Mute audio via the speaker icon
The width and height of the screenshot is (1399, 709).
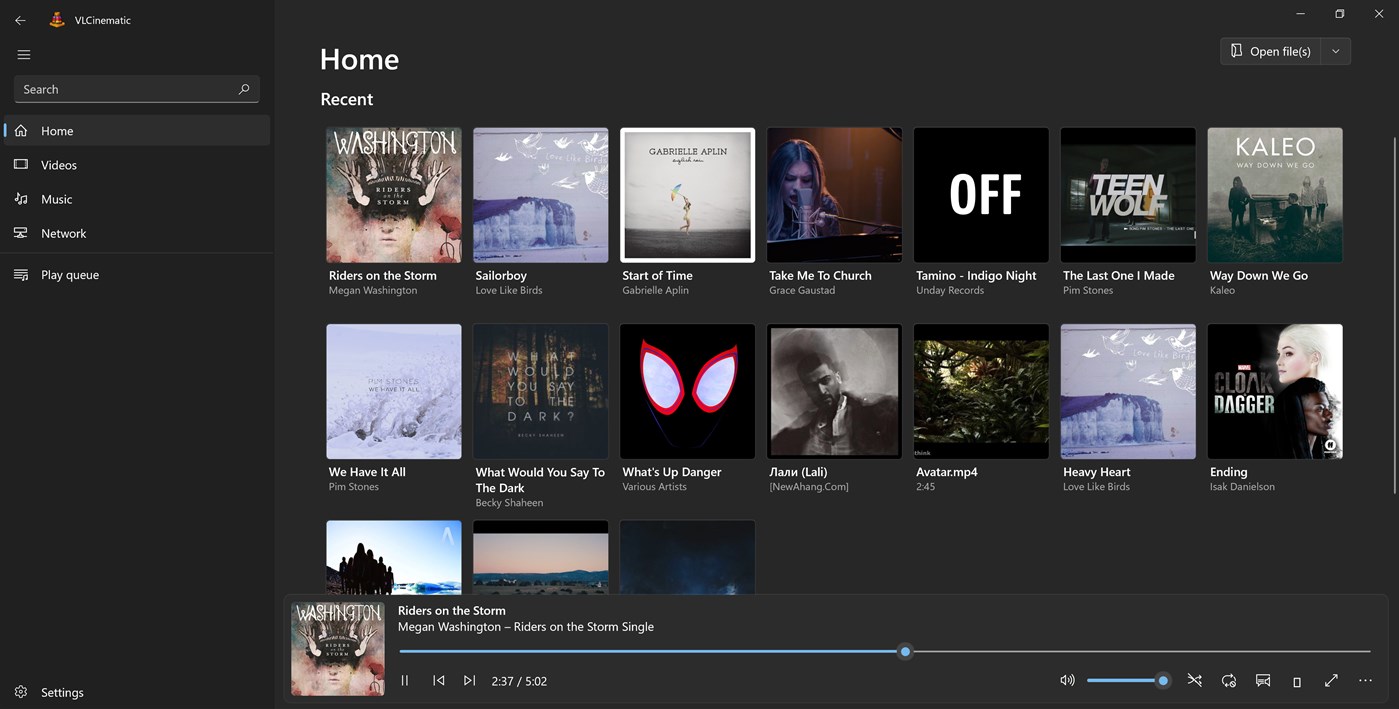tap(1066, 680)
